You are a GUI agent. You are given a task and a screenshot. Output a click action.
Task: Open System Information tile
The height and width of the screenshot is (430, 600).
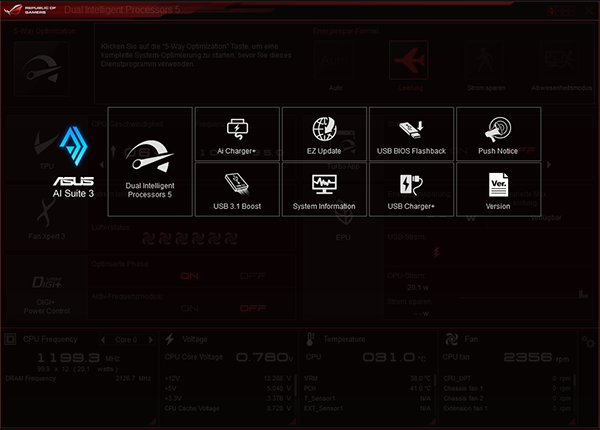coord(324,189)
